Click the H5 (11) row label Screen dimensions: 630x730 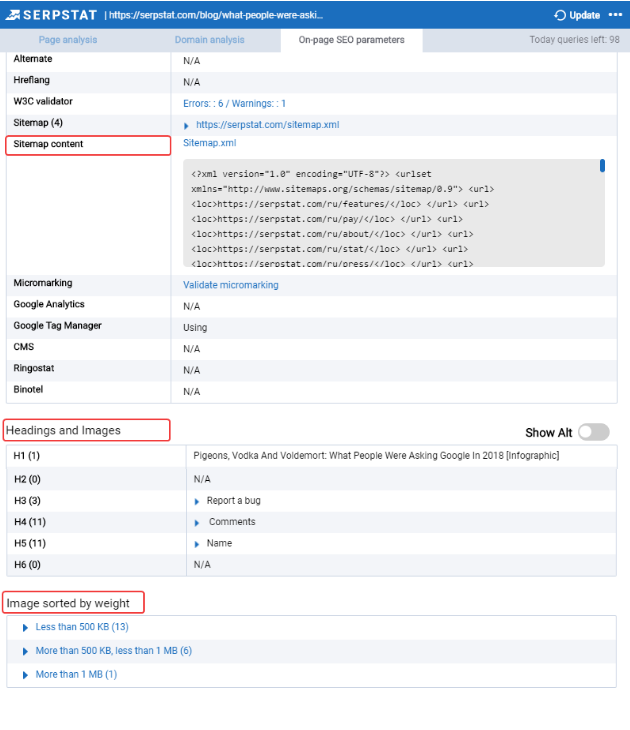coord(30,543)
